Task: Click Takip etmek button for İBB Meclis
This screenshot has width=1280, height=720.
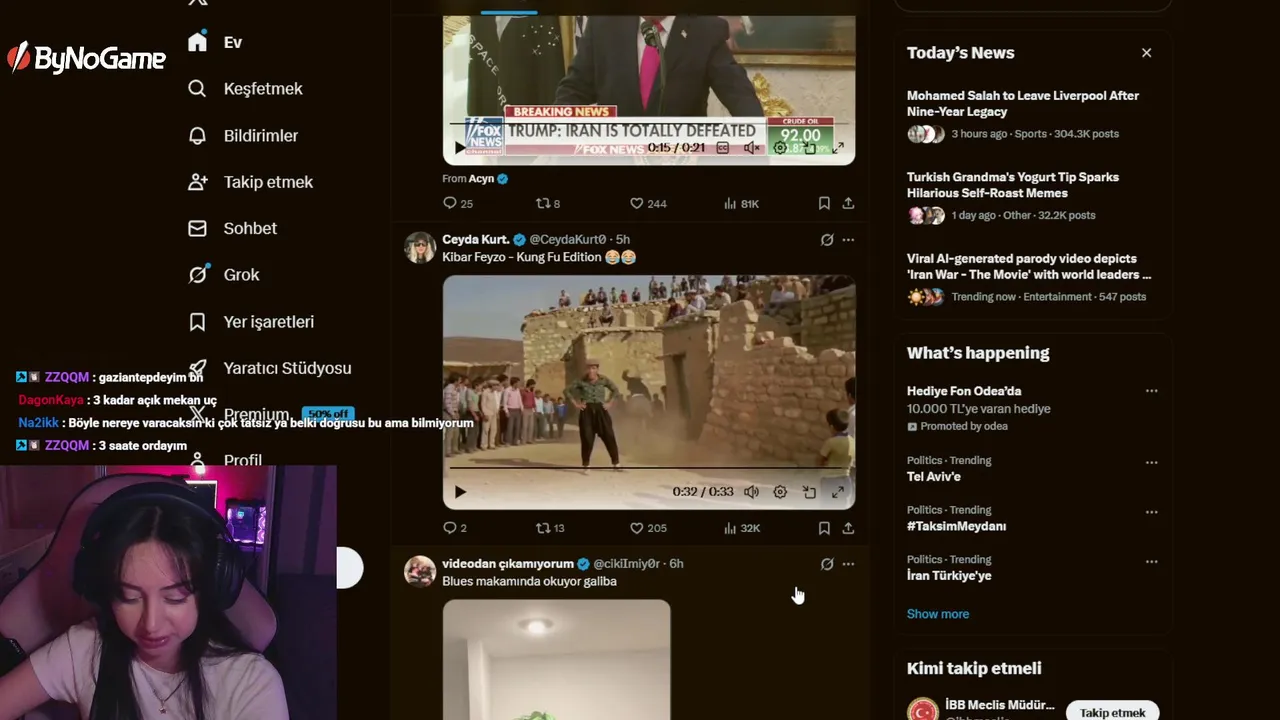Action: (x=1112, y=712)
